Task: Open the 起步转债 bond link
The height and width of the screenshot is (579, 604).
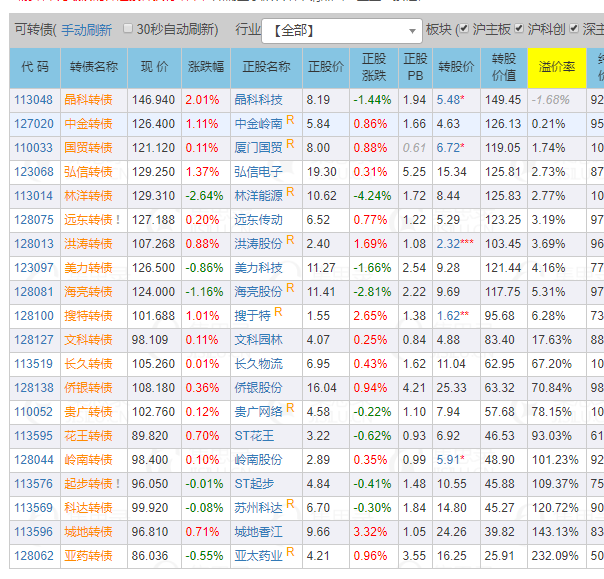Action: (x=88, y=484)
